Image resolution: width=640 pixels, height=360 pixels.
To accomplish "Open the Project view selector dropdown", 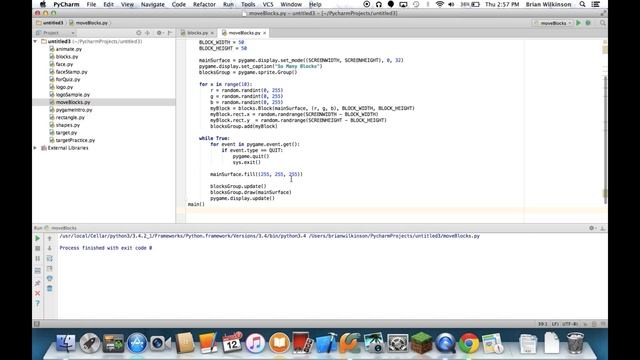I will click(x=56, y=33).
